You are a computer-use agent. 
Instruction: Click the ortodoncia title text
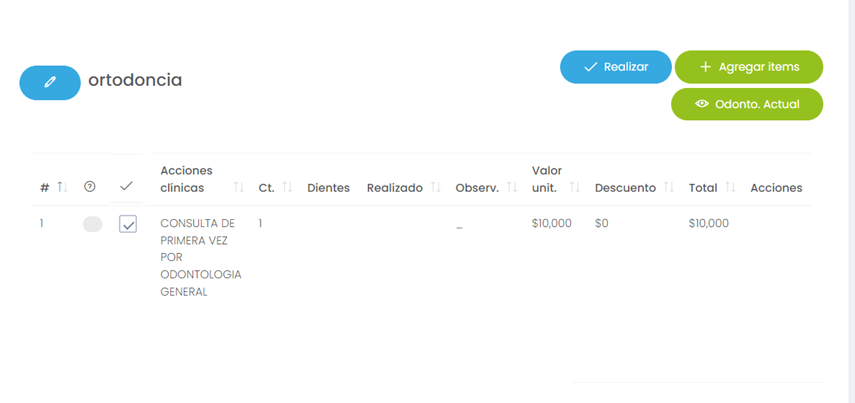click(x=135, y=80)
